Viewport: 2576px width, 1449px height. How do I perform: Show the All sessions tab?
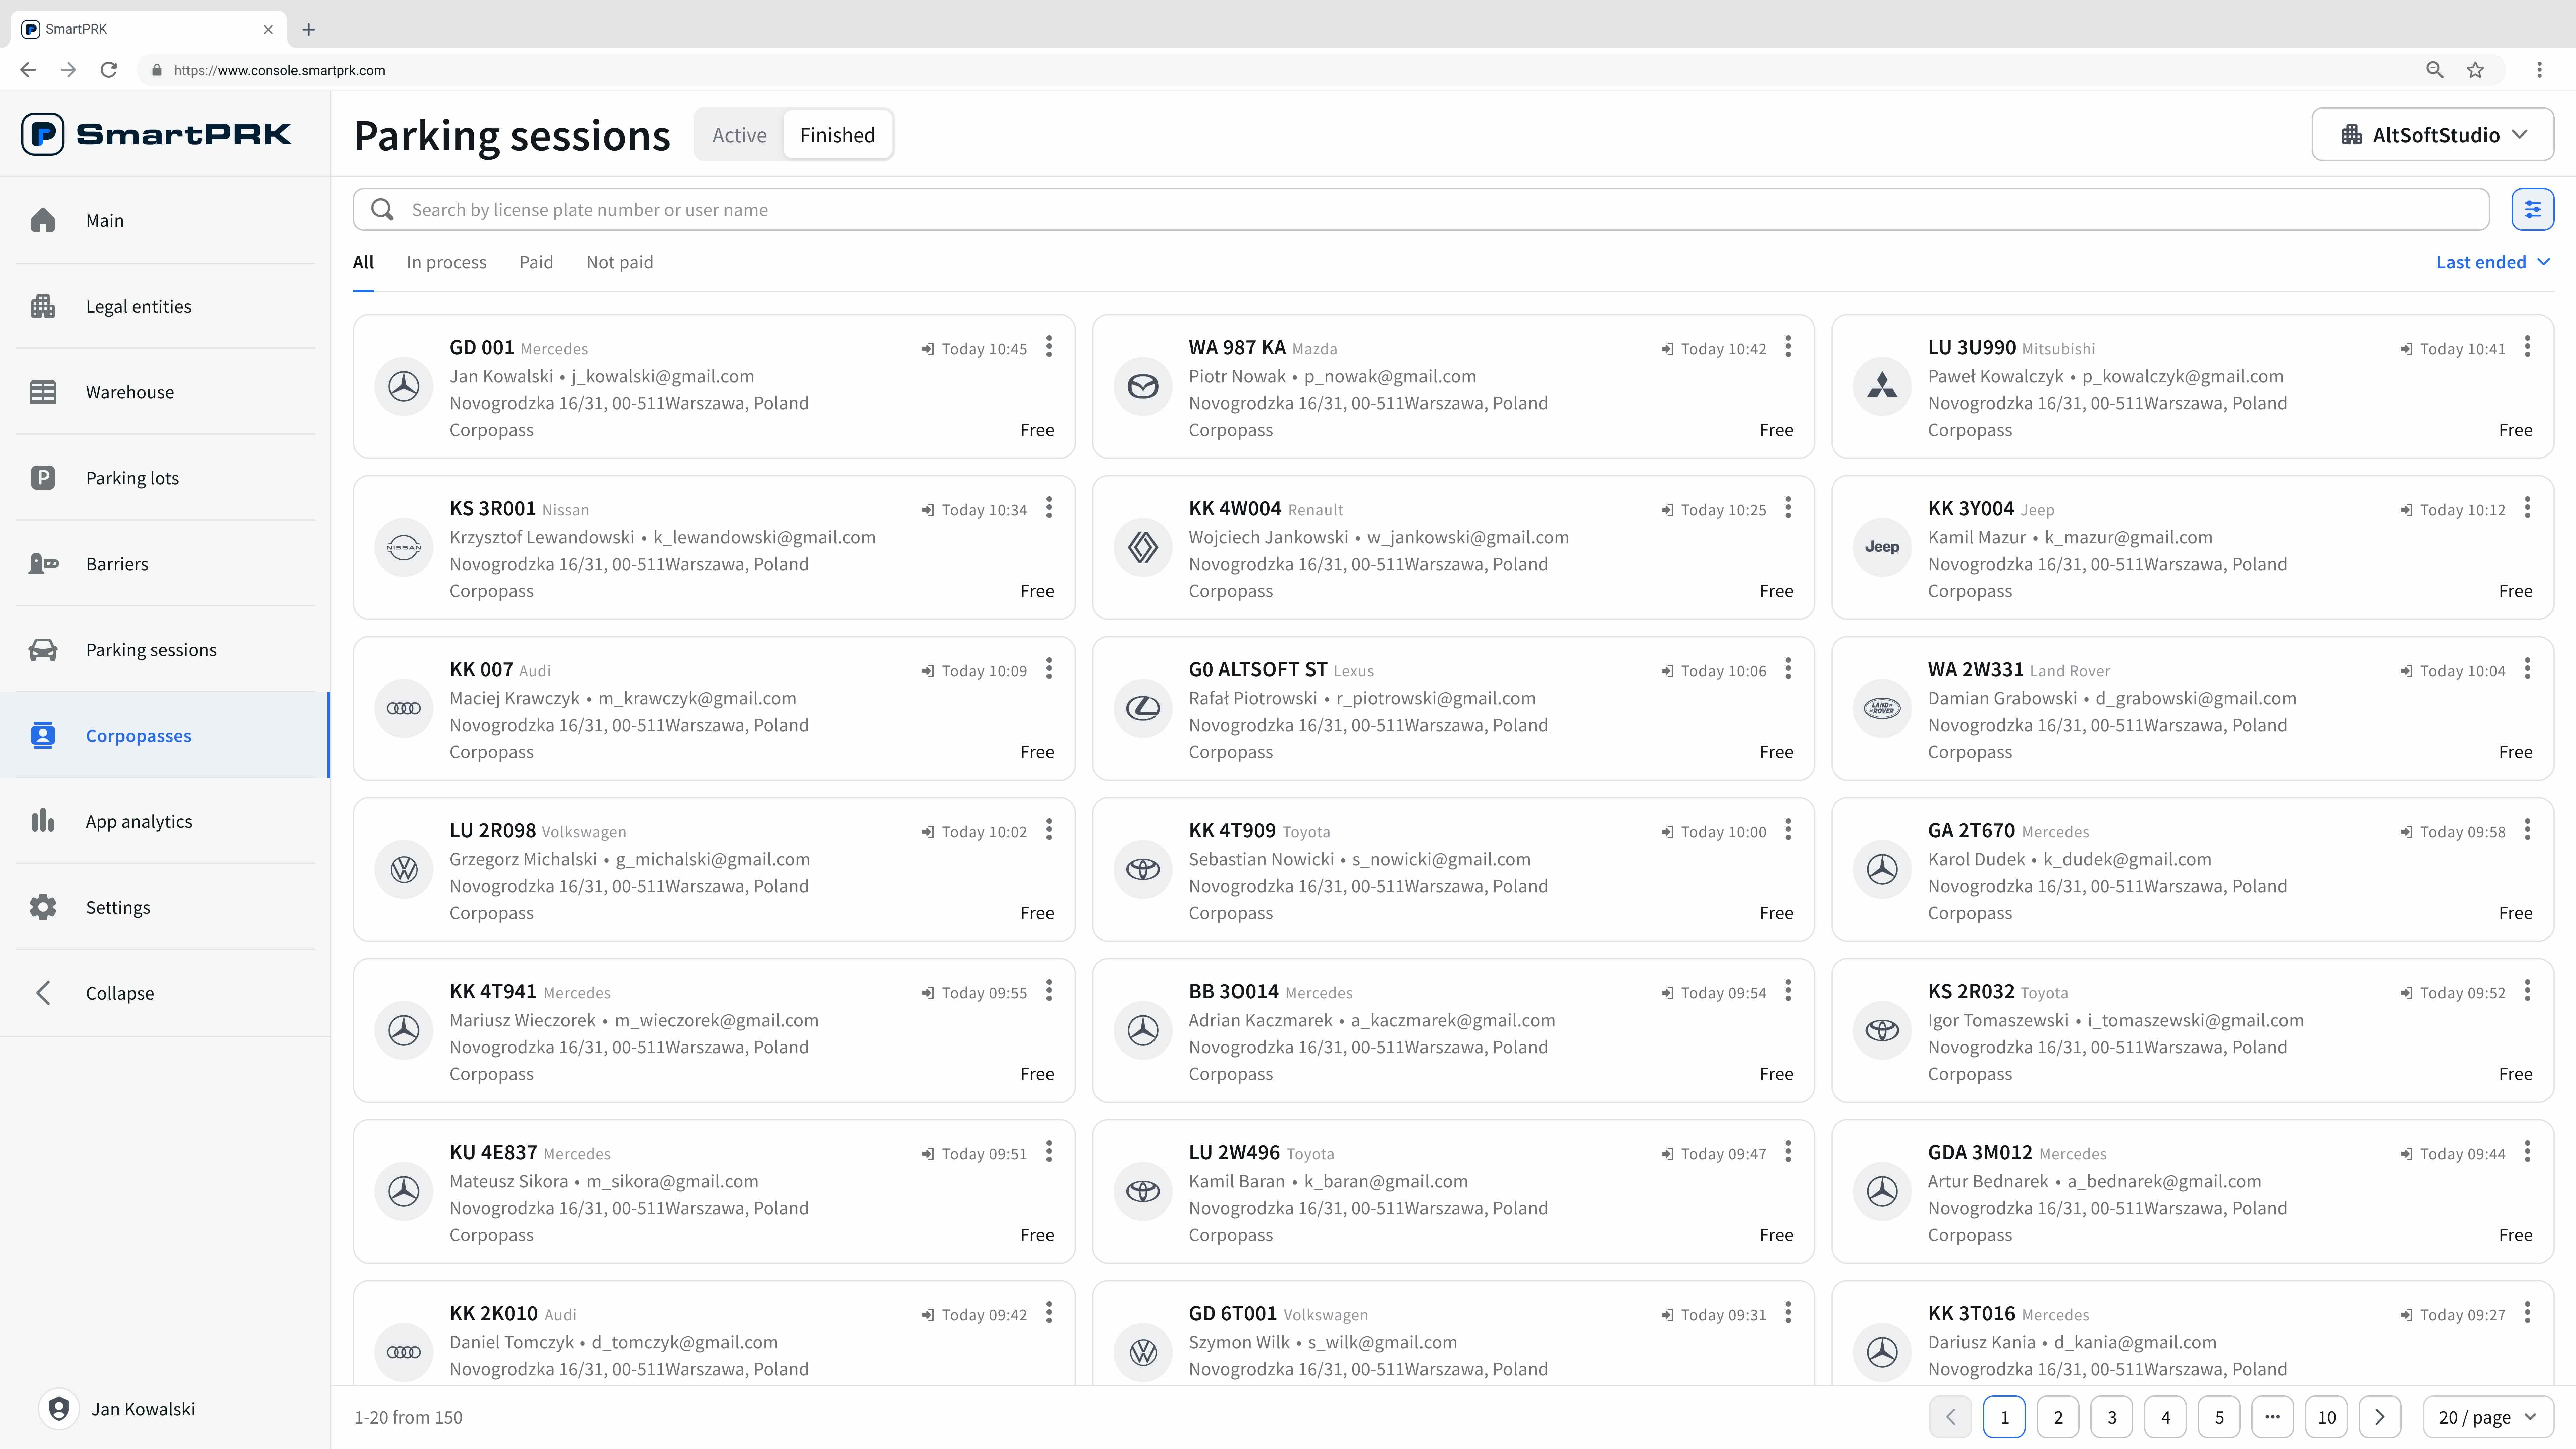click(x=363, y=262)
